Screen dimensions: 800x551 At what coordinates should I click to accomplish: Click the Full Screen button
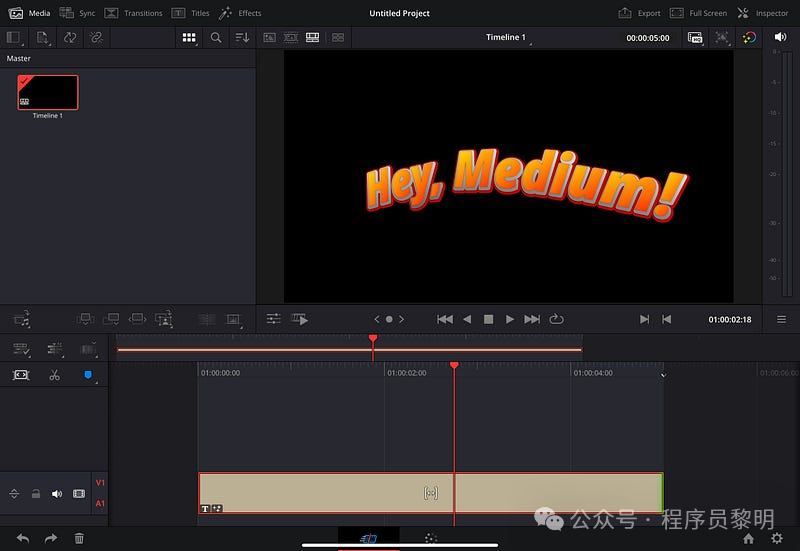(698, 13)
